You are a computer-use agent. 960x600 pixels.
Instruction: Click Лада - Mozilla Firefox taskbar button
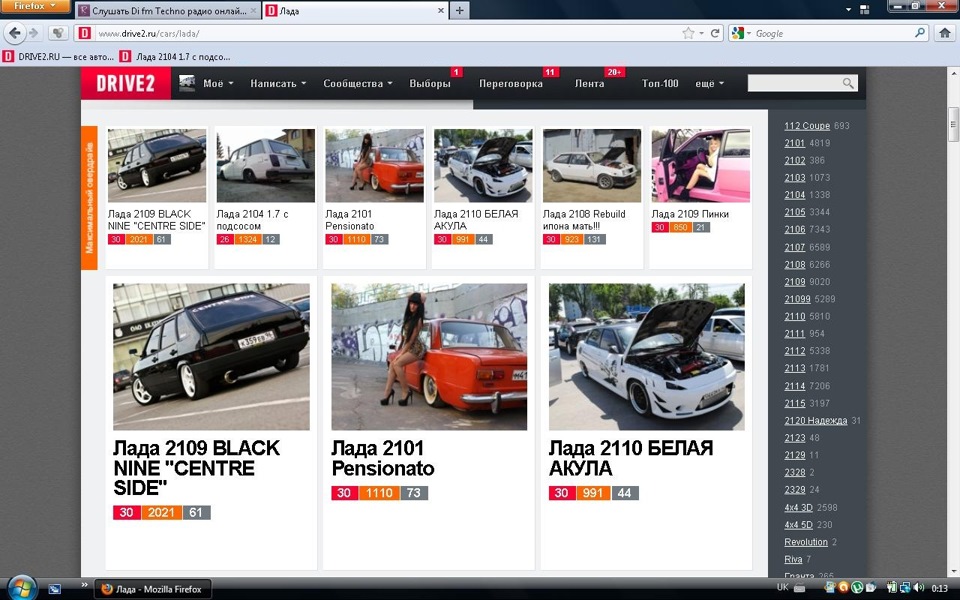(153, 589)
